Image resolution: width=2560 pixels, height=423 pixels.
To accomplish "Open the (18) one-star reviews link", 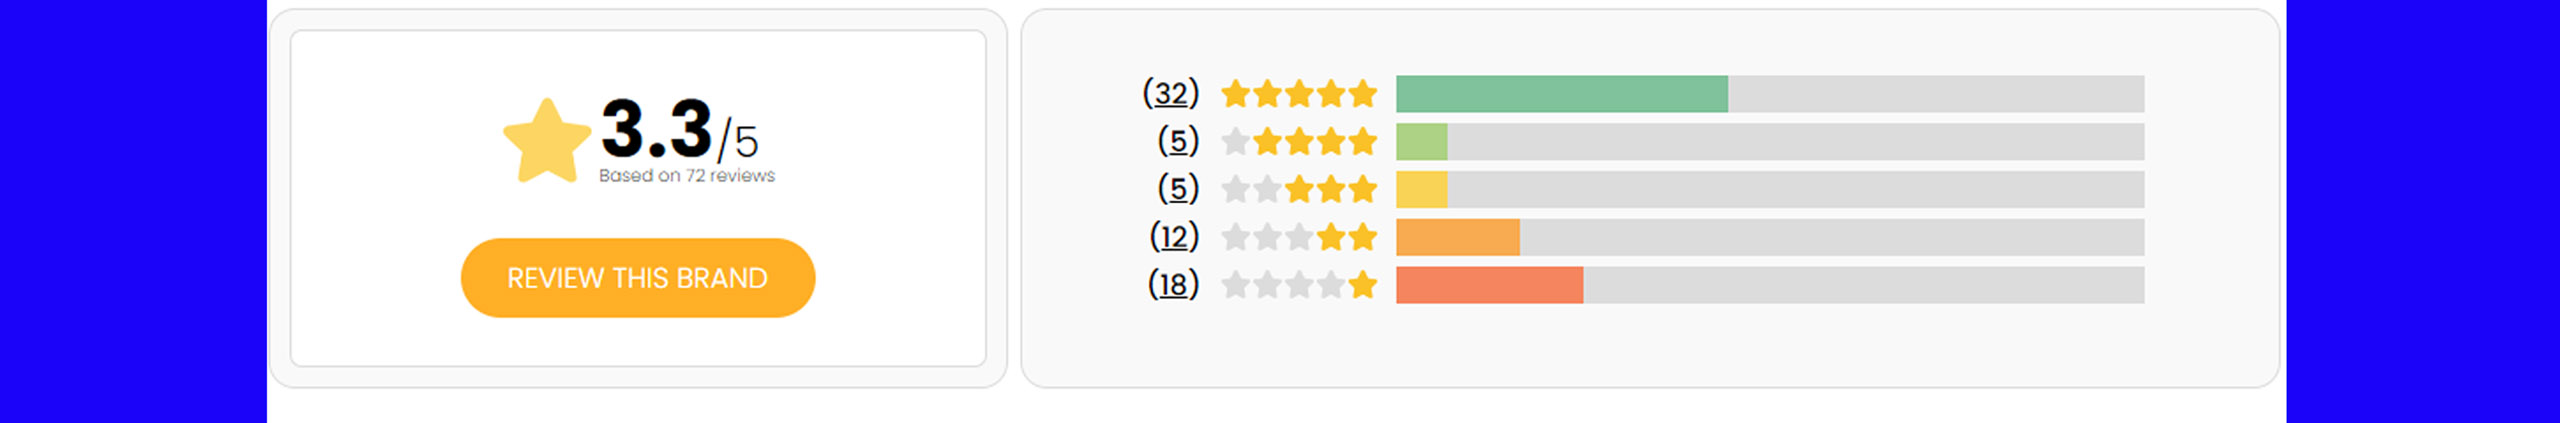I will tap(1173, 285).
